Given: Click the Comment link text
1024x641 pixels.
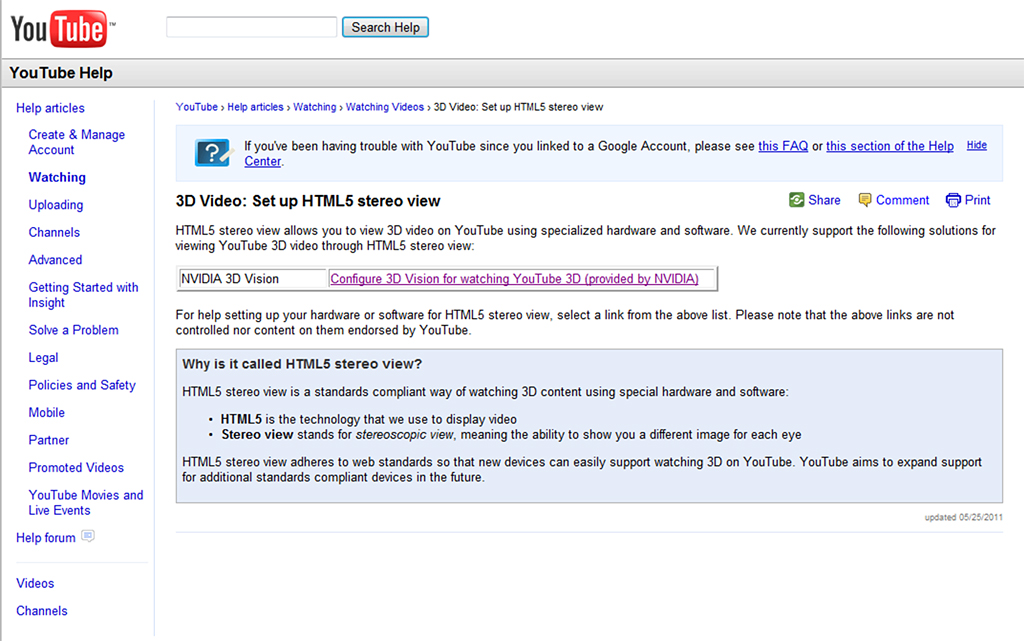Looking at the screenshot, I should 902,200.
